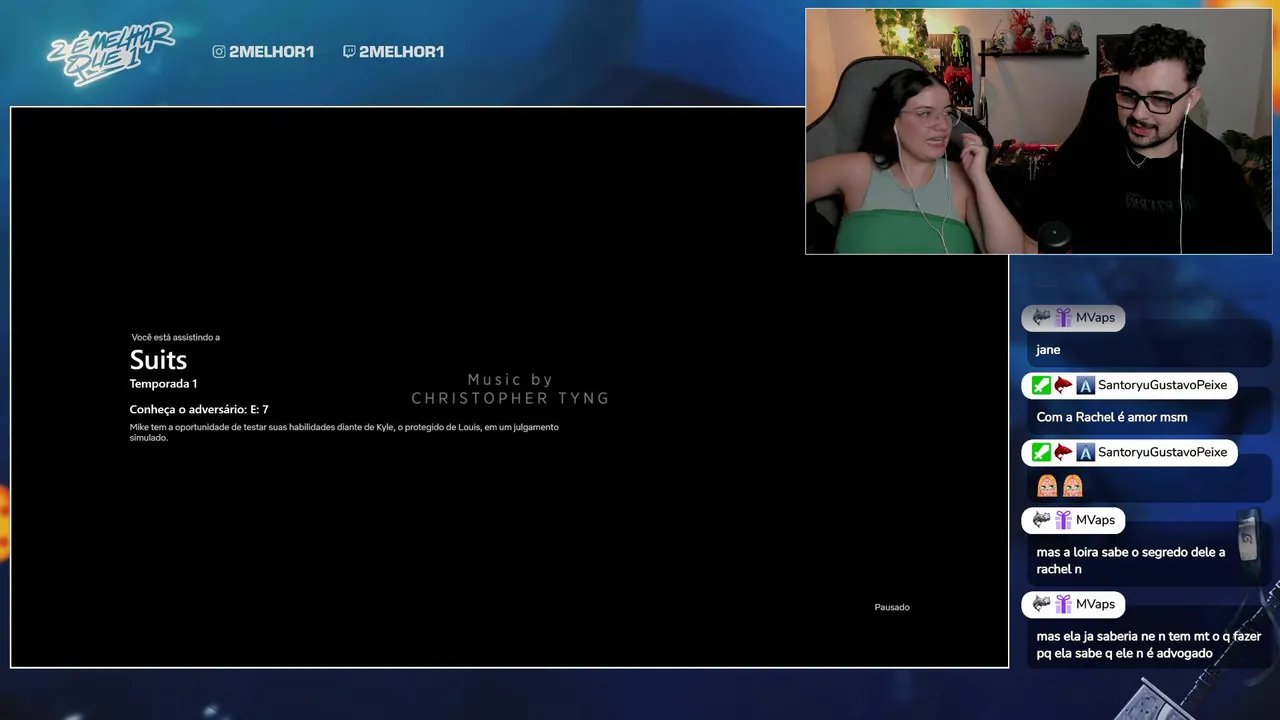Click the right blonde girl emote in chat
The height and width of the screenshot is (720, 1280).
(1073, 486)
